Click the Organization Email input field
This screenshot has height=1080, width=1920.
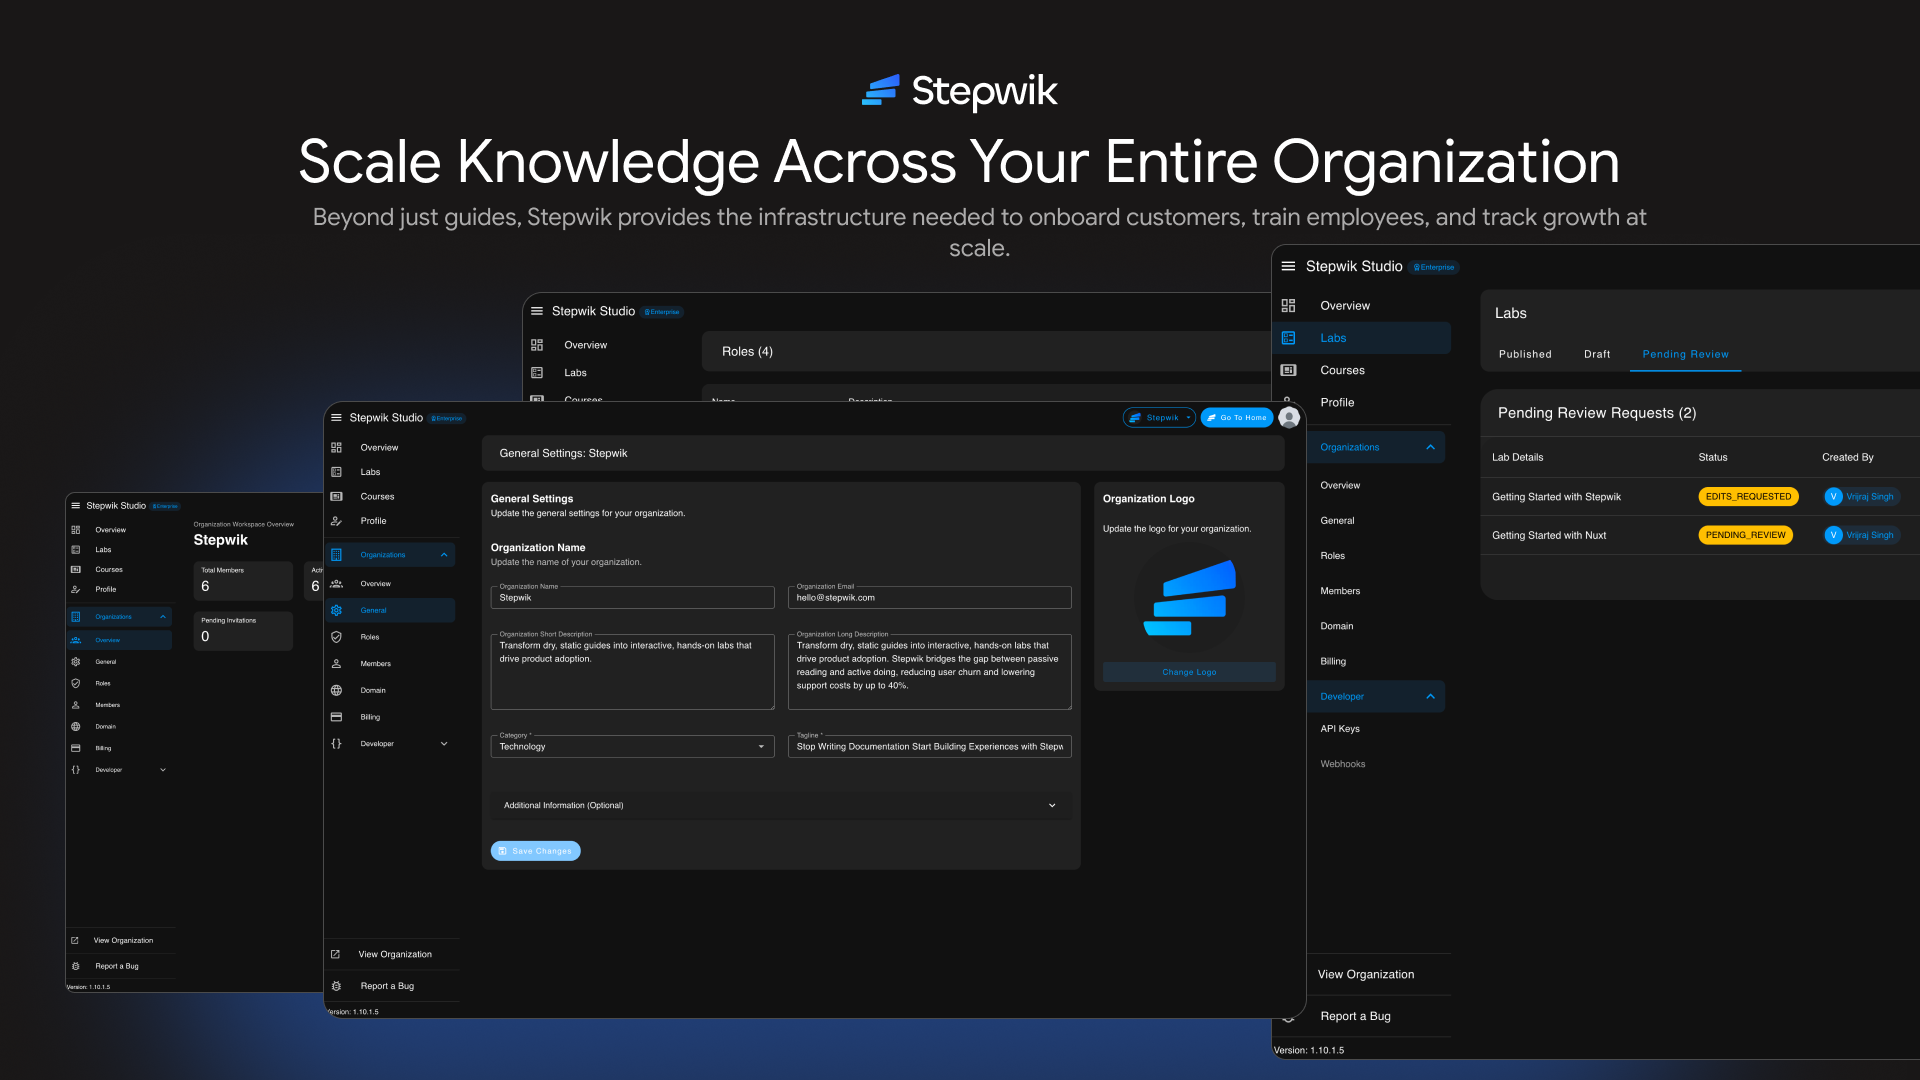coord(929,598)
